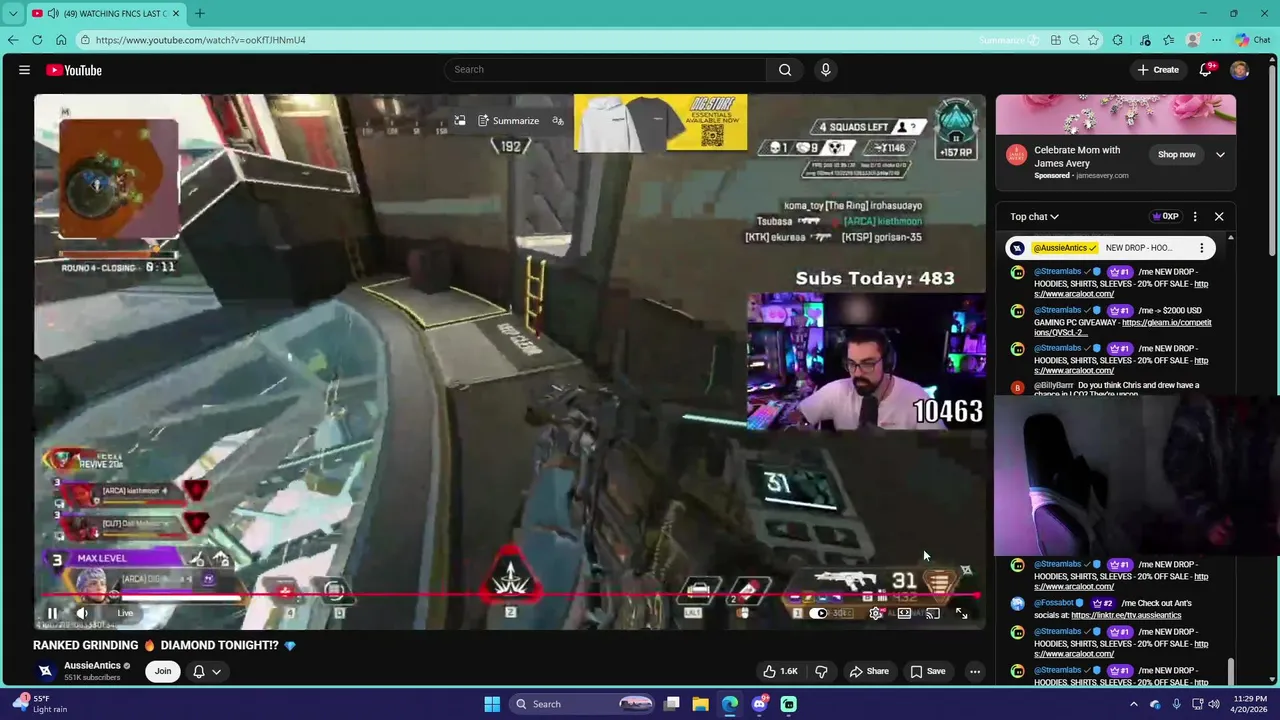
Task: Open browser extensions puzzle icon
Action: (x=1117, y=40)
